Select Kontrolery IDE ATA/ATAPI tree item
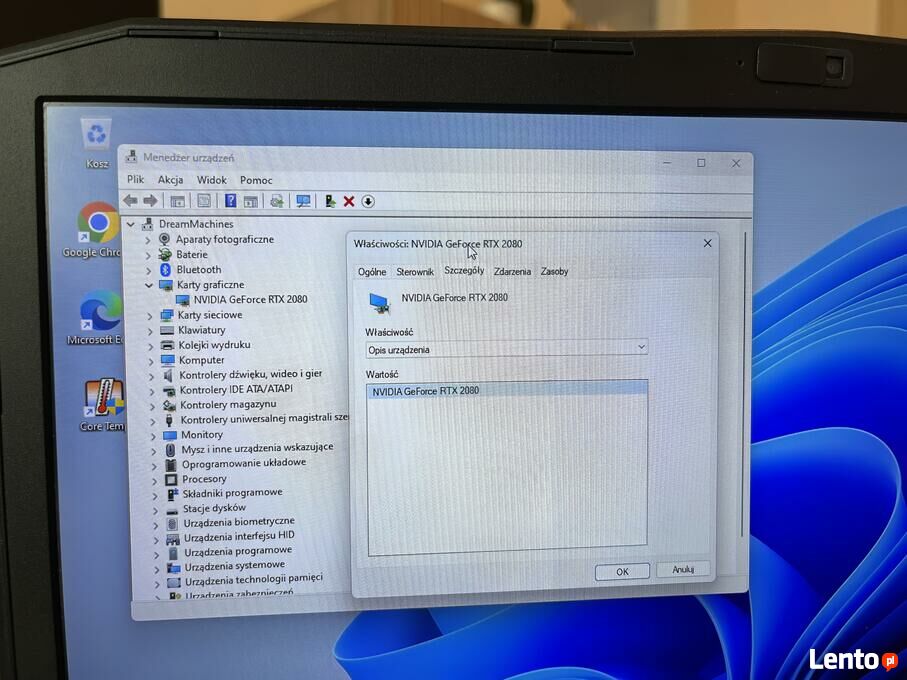 point(236,390)
